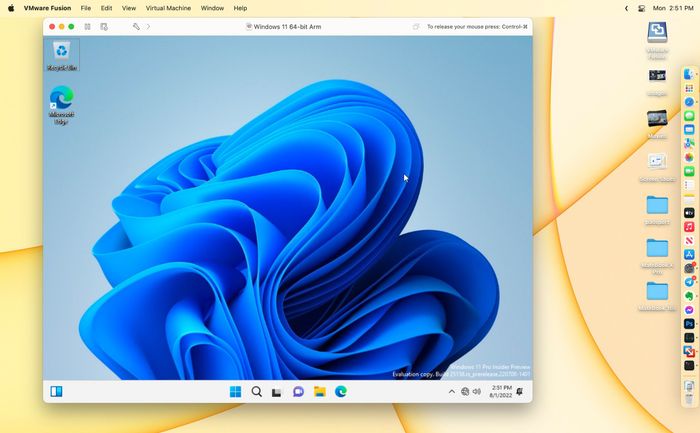Open FaceTime from the Dock
Screen dimensions: 700x433
coord(689,171)
